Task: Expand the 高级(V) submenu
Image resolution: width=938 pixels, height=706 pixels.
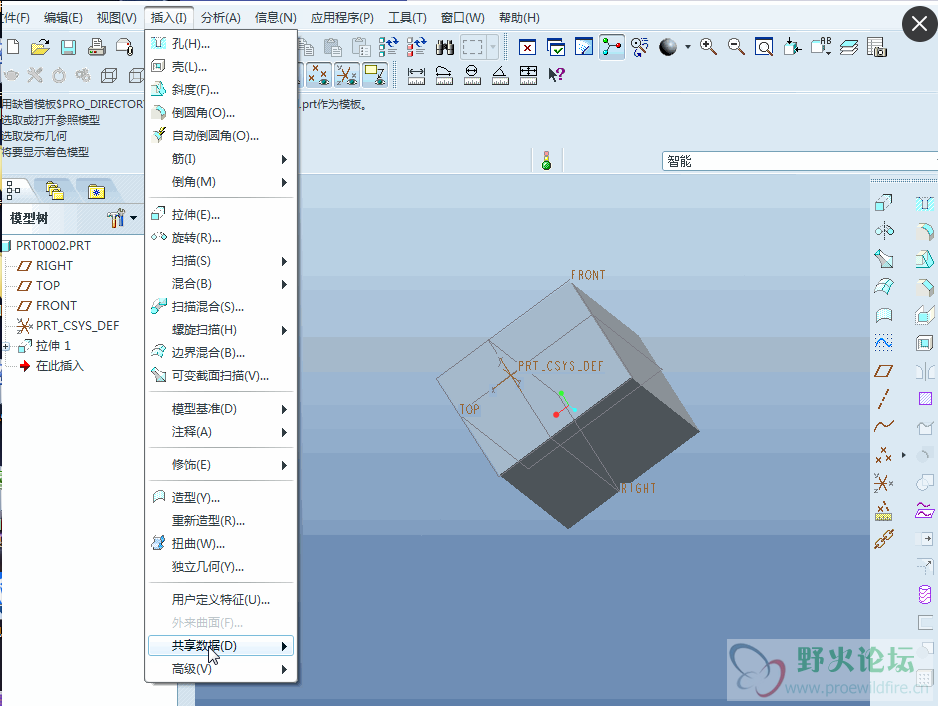Action: 221,669
